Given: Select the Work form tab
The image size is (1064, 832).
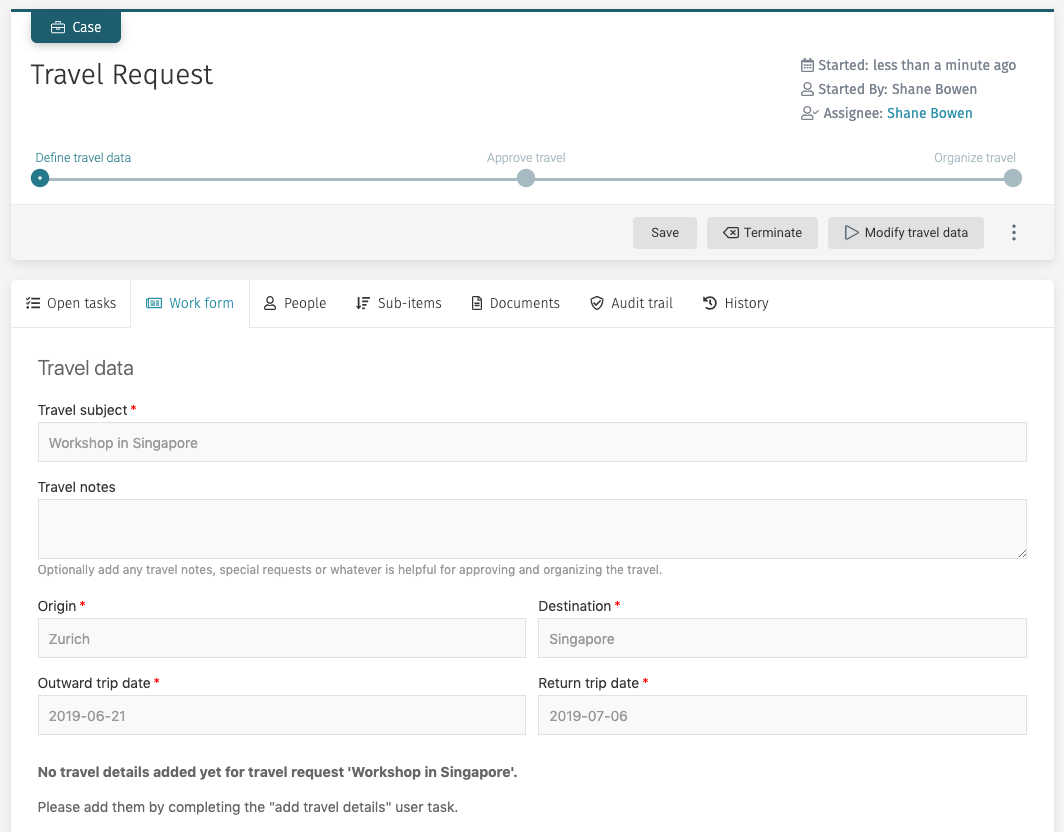Looking at the screenshot, I should click(190, 303).
